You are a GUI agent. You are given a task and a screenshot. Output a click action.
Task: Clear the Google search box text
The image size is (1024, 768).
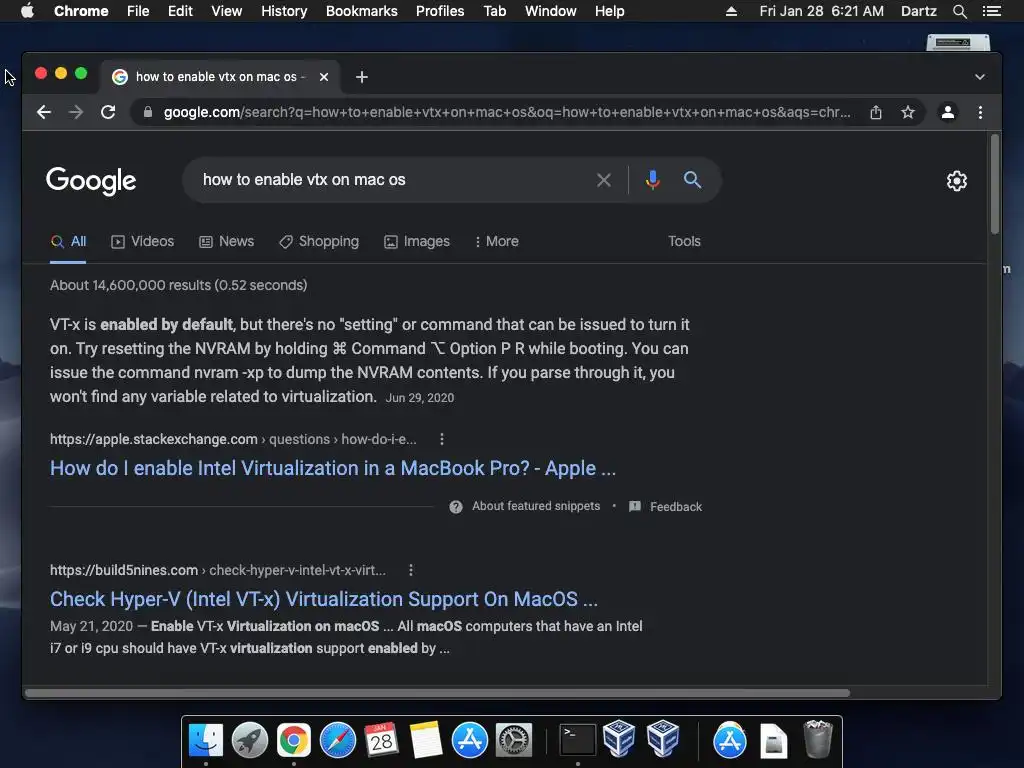coord(604,180)
